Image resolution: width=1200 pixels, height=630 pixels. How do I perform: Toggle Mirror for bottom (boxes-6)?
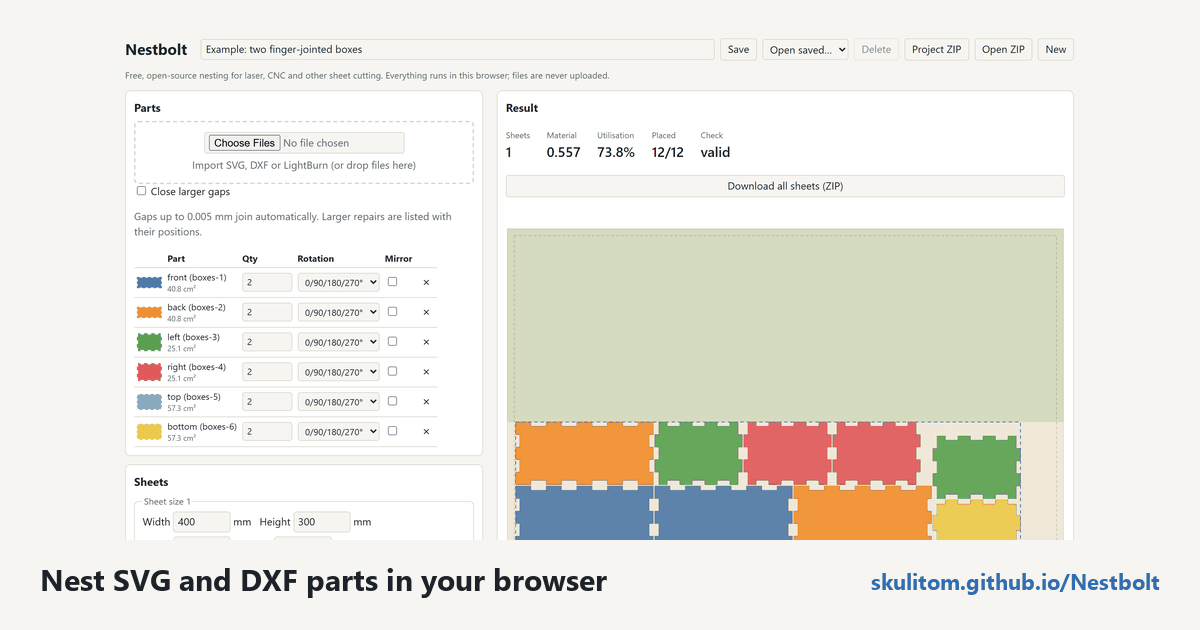pos(392,431)
